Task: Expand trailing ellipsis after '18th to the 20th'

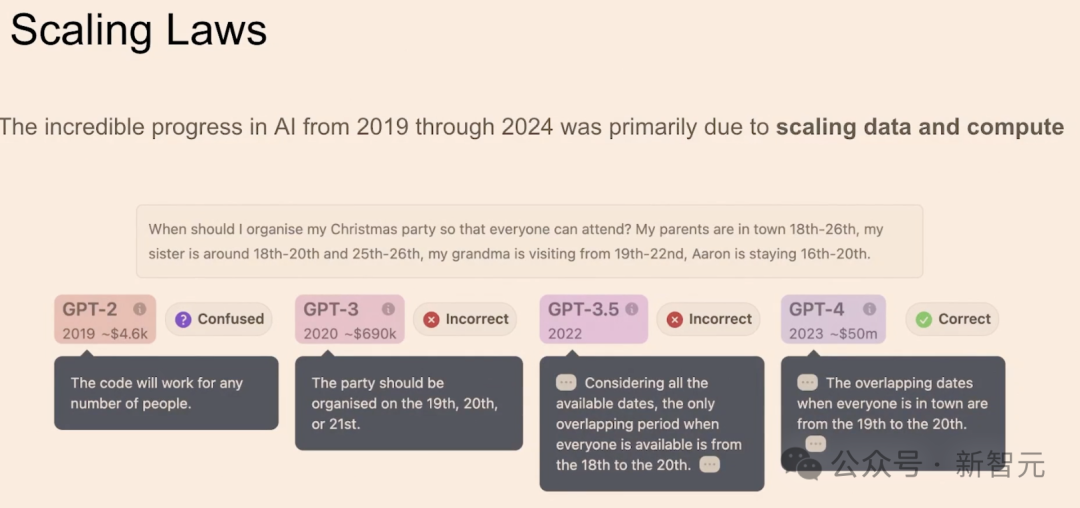Action: pos(709,465)
